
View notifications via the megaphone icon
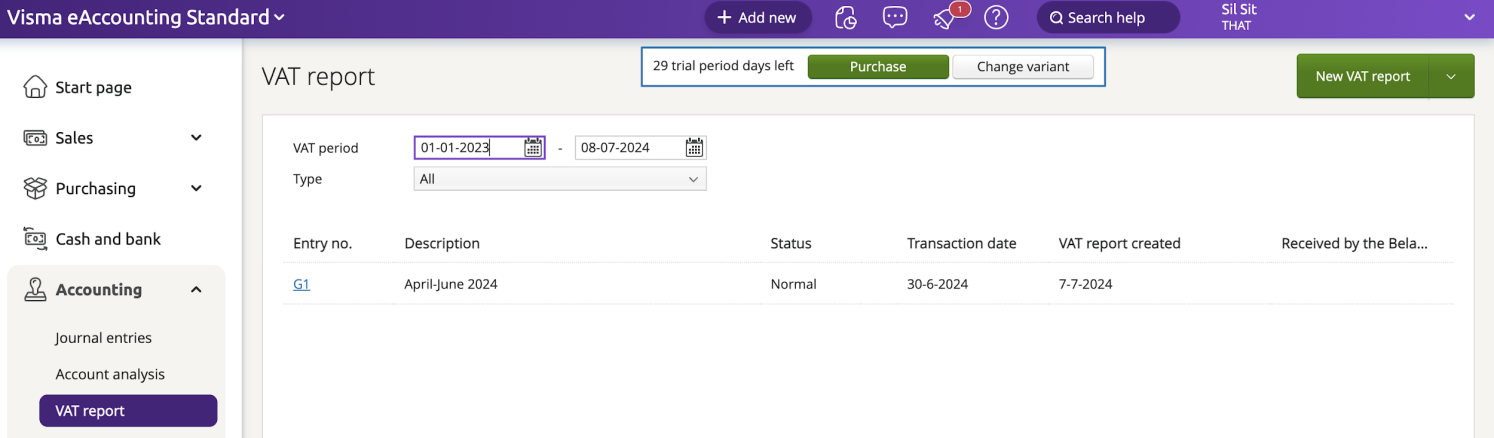[946, 18]
